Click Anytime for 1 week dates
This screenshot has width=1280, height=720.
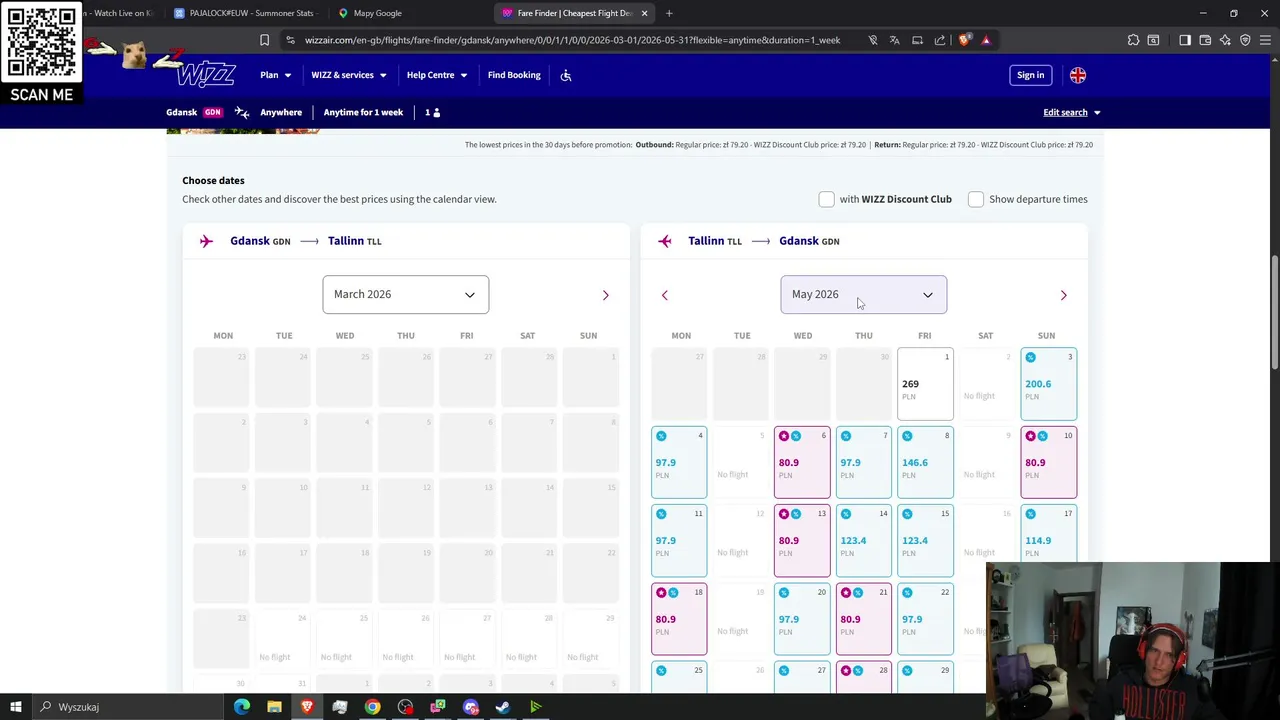[x=363, y=112]
